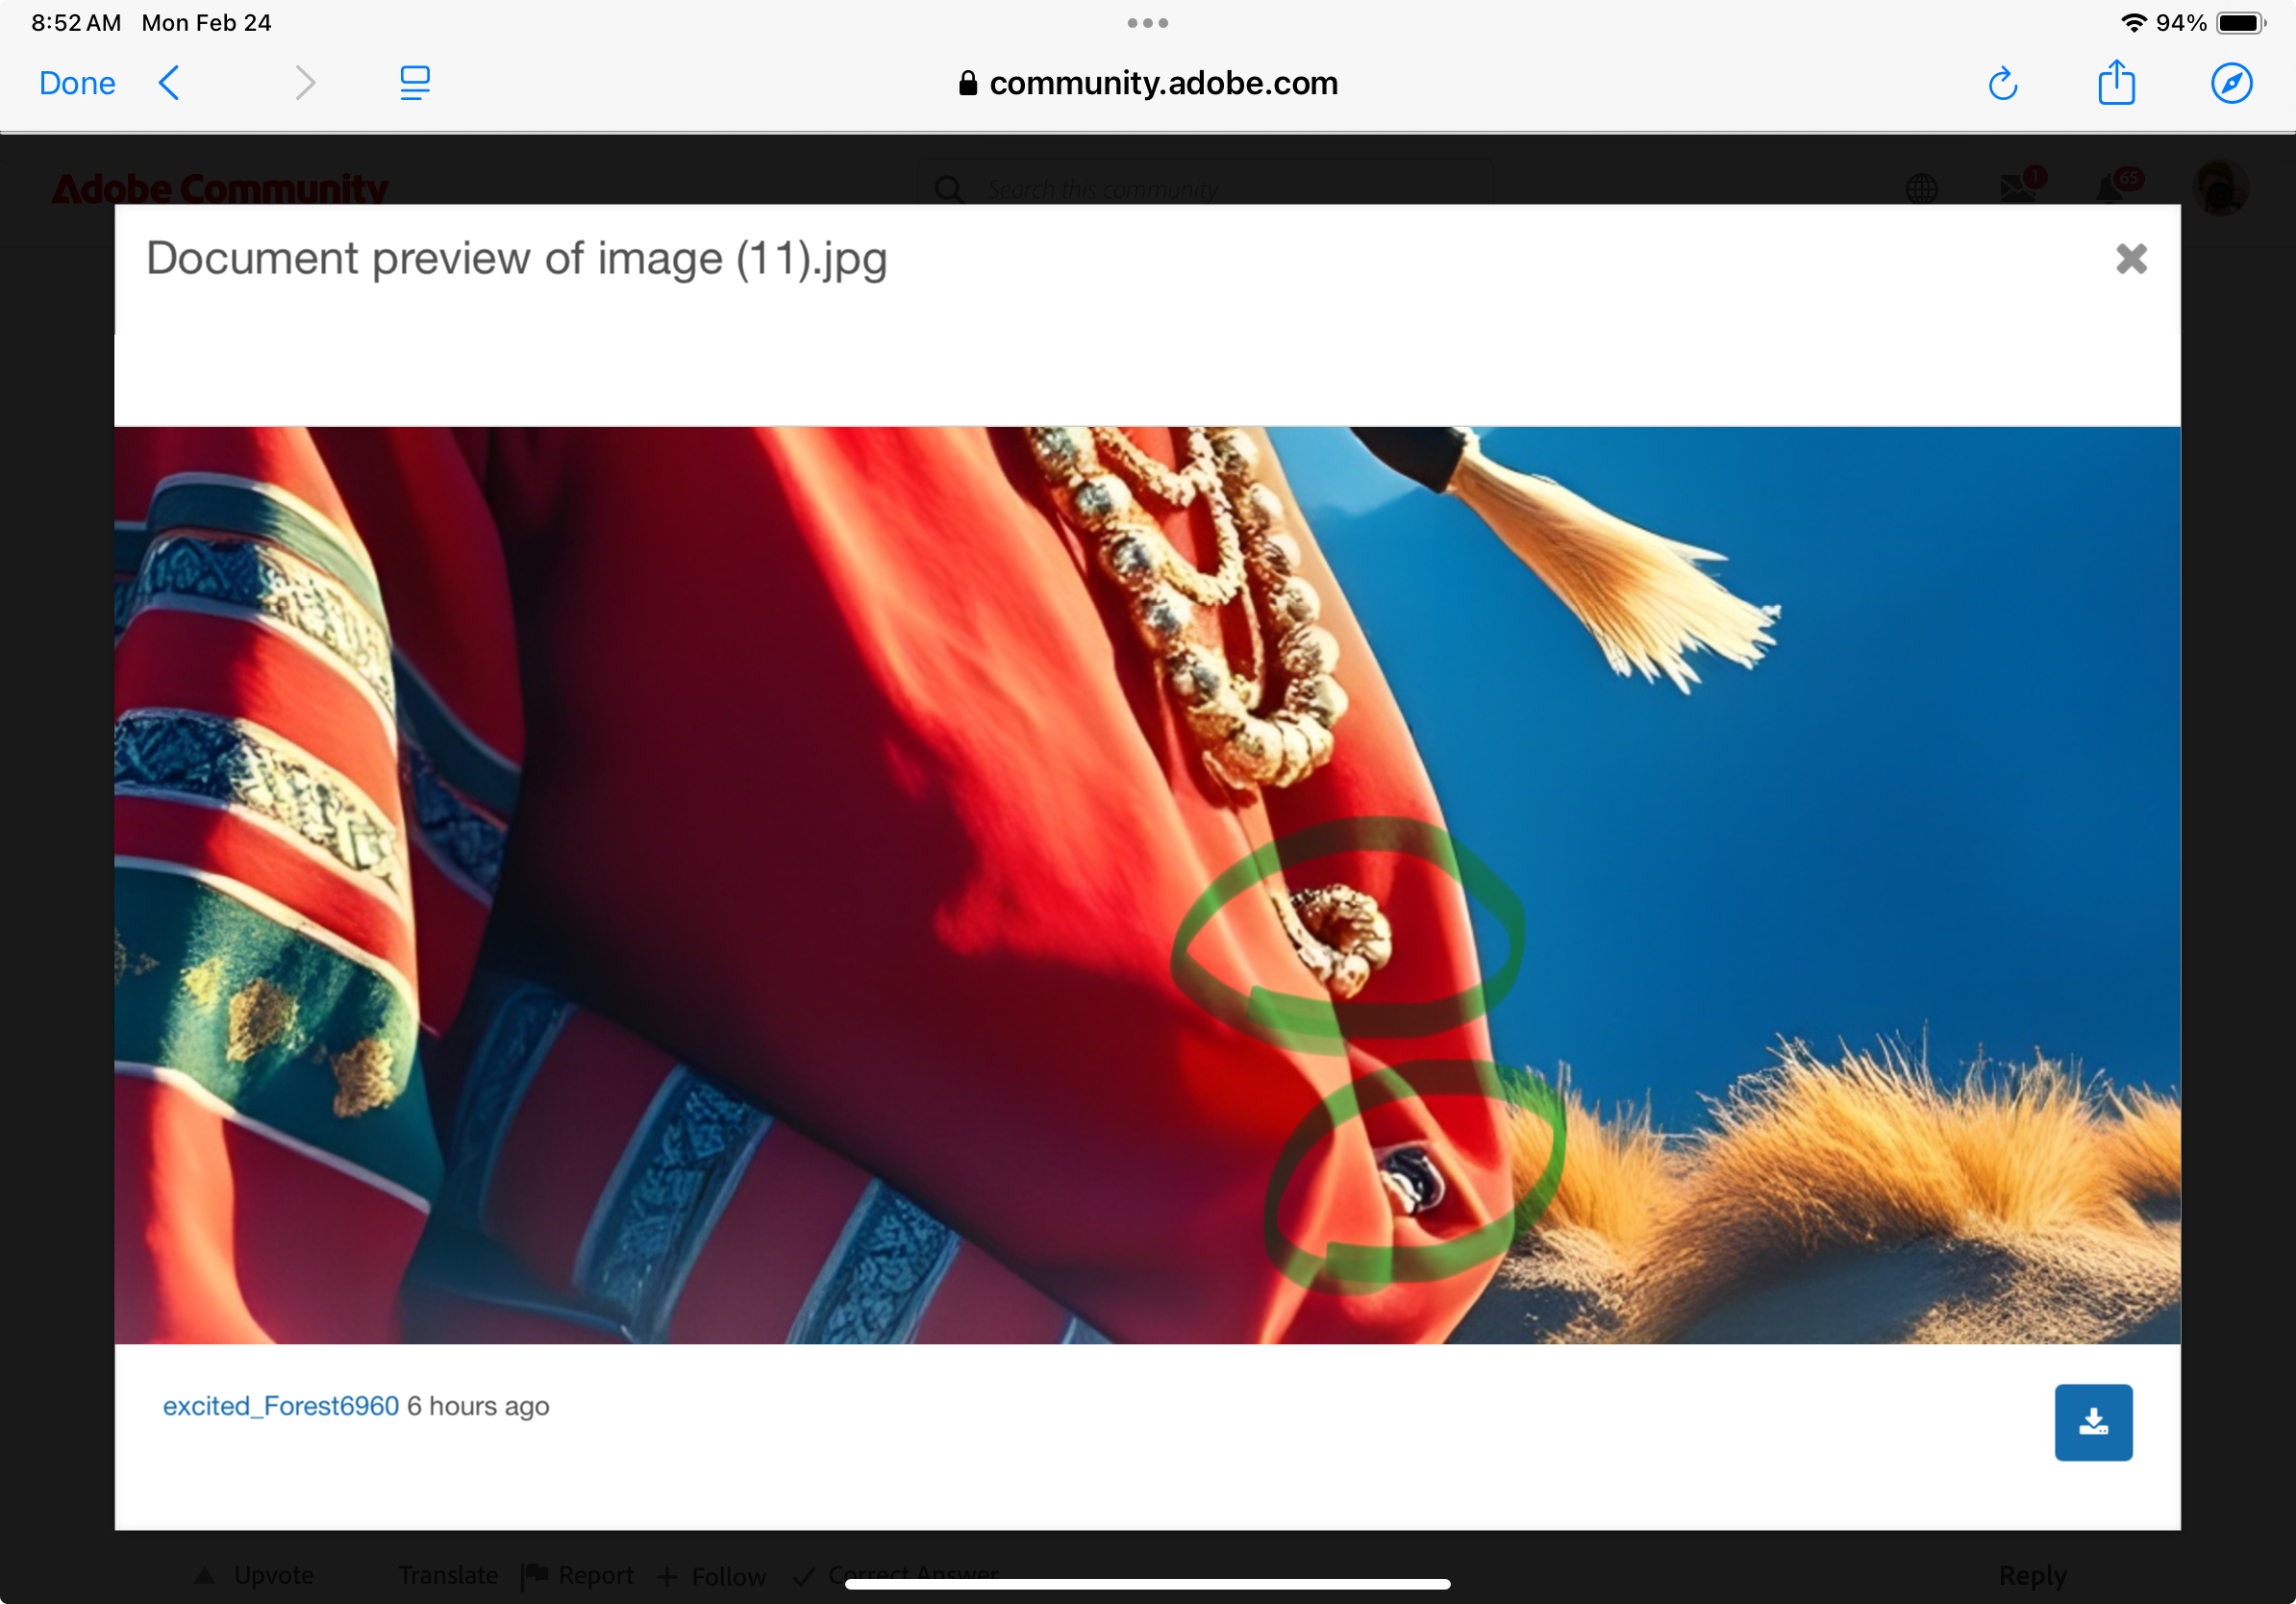Open the Safari share sheet
The image size is (2296, 1604).
point(2117,83)
